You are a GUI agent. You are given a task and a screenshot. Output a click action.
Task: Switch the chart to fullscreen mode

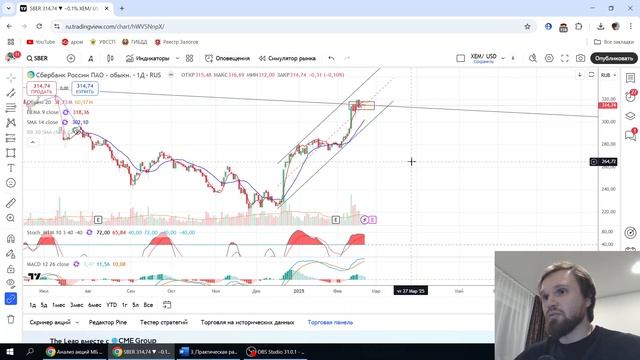tap(564, 58)
